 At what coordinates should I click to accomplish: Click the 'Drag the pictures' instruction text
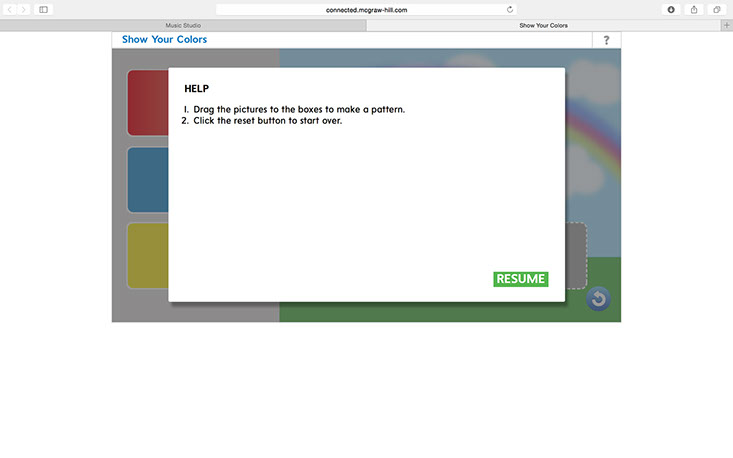pos(299,109)
